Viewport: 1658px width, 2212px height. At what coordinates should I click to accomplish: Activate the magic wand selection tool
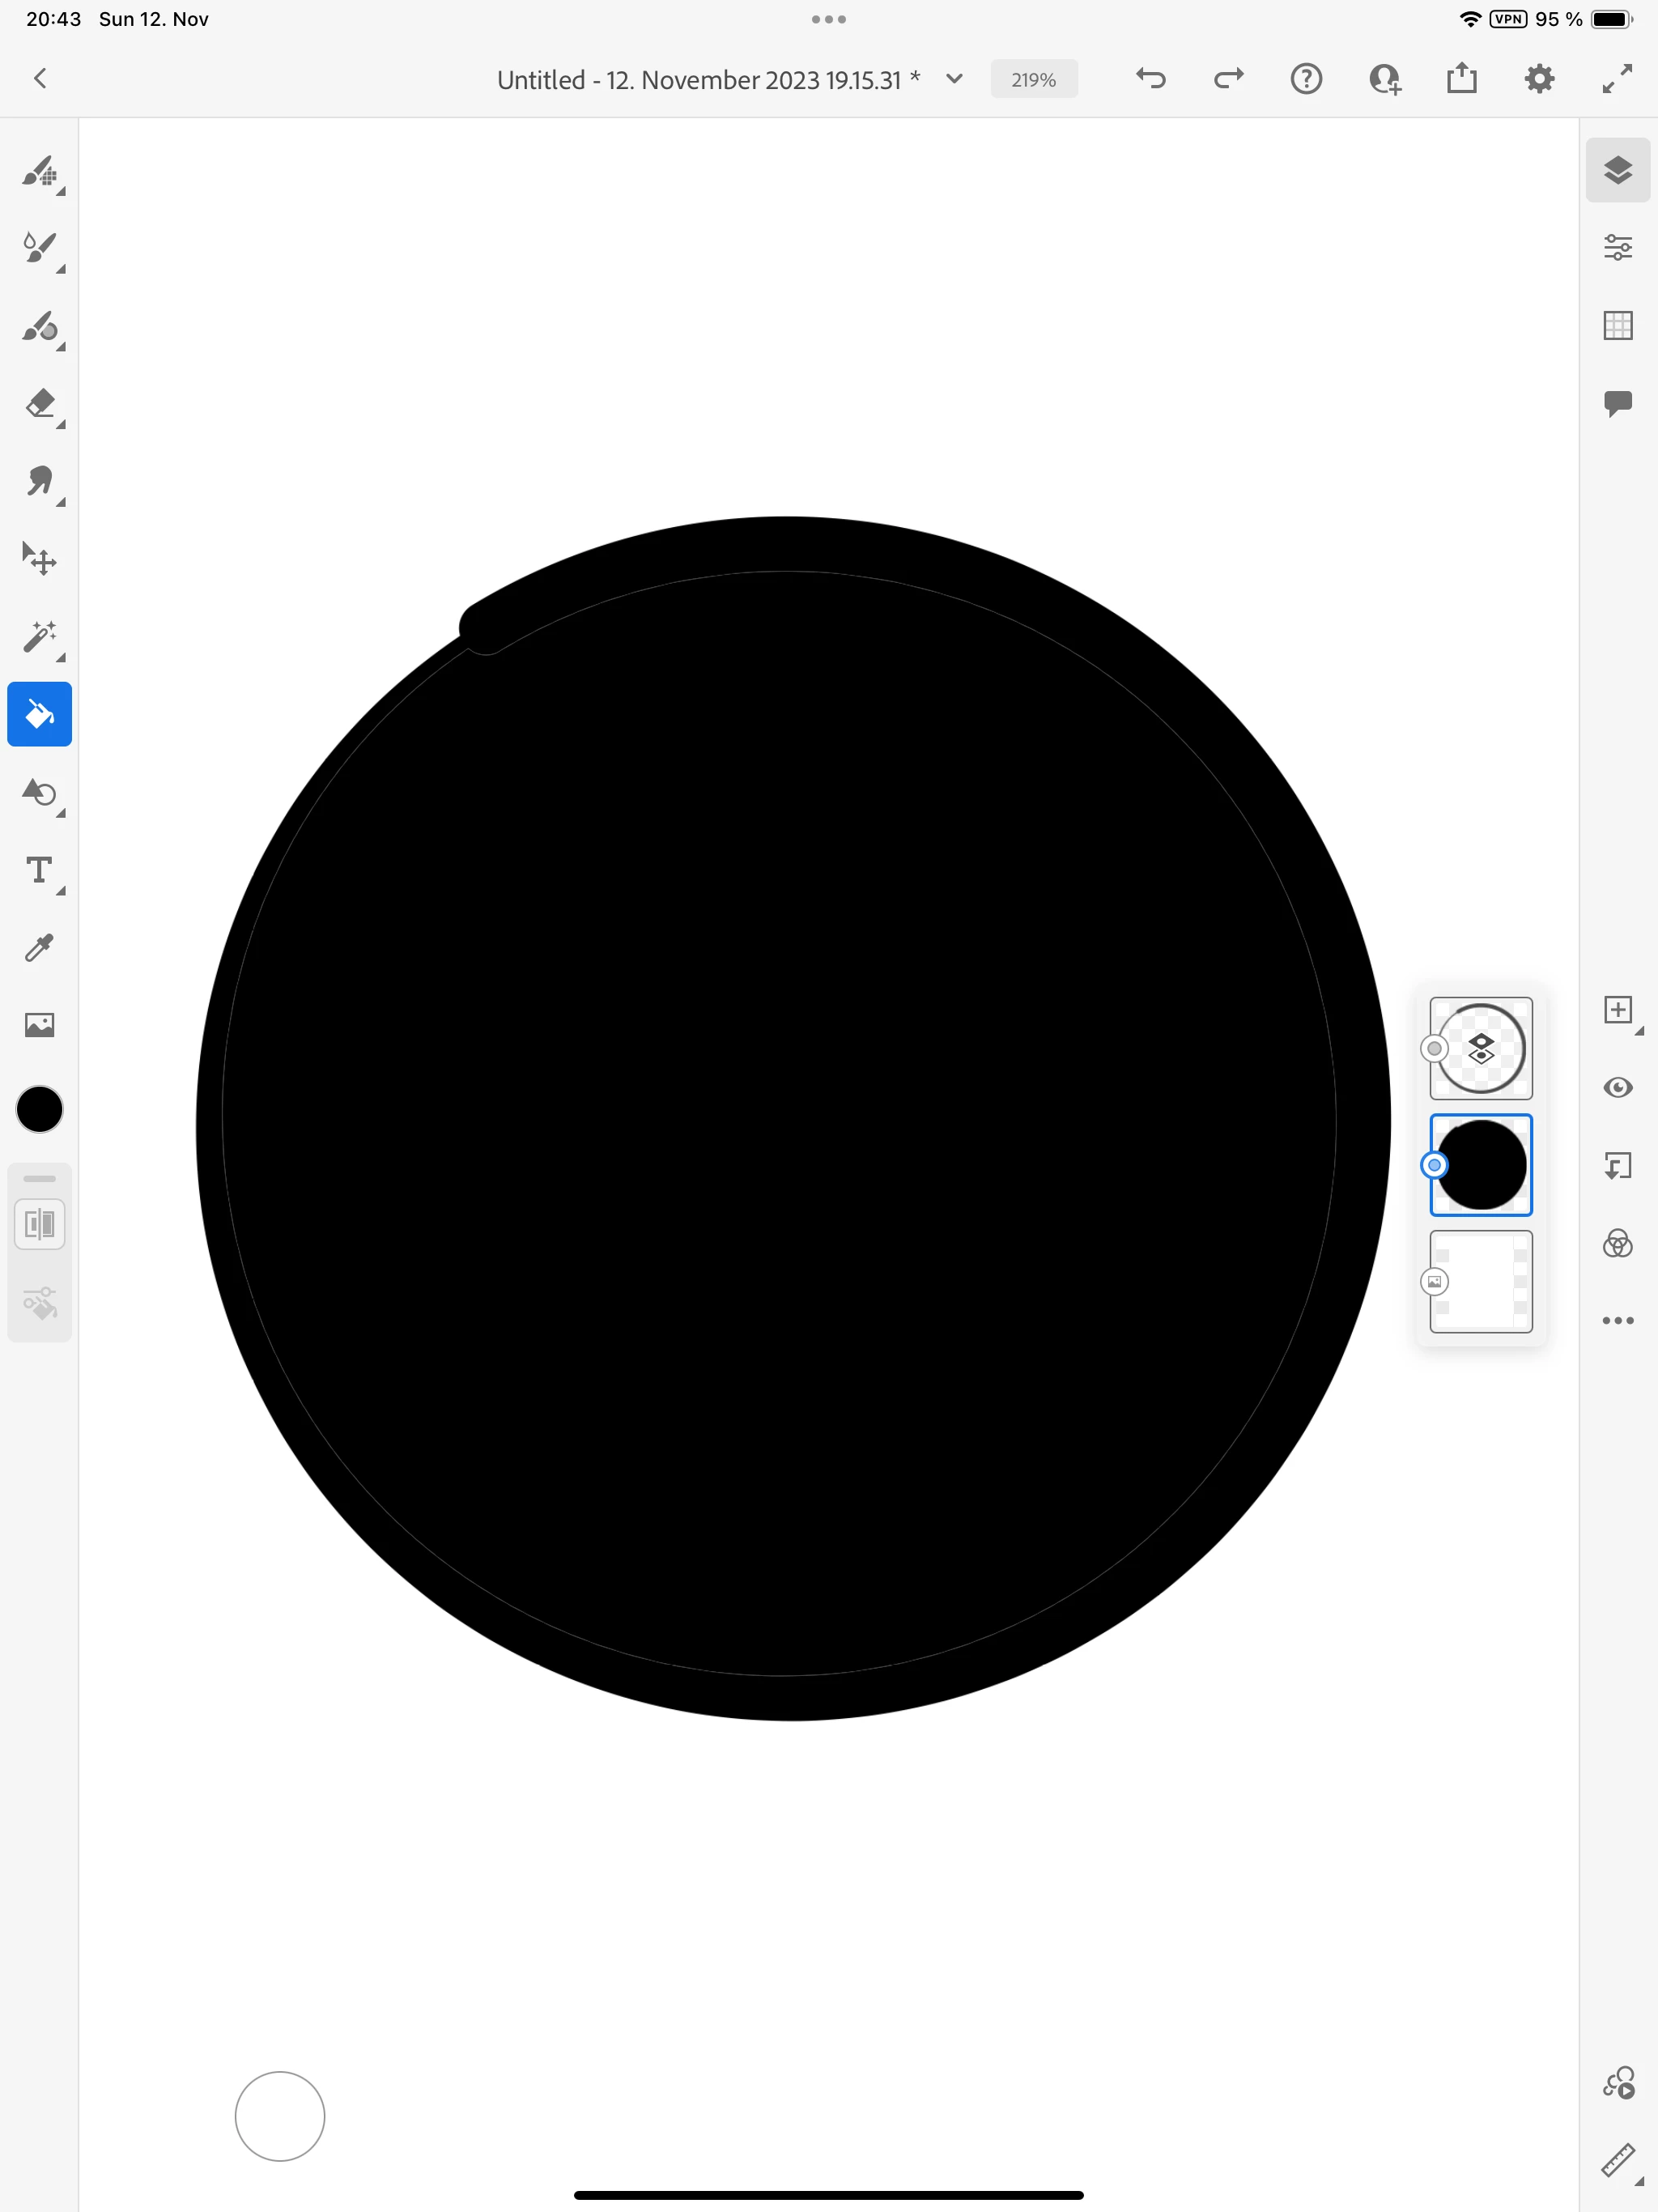pos(39,636)
